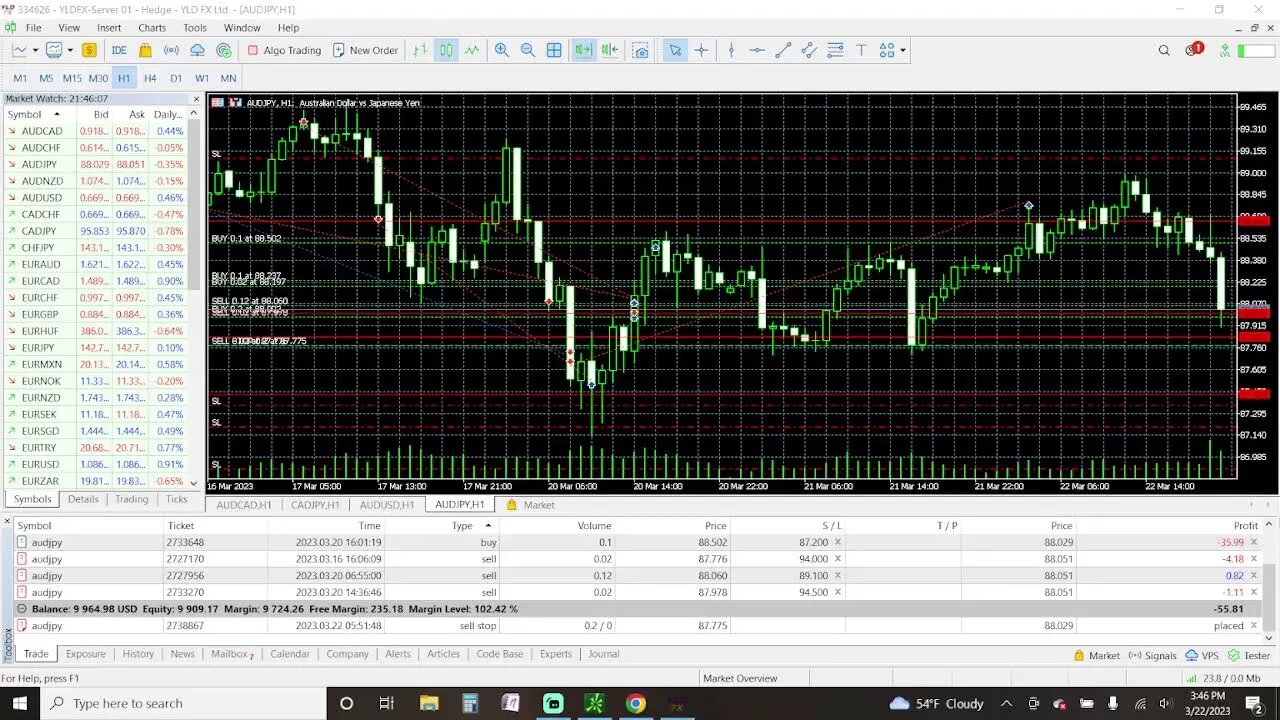Open the Signals broadcast icon in toolbar
The height and width of the screenshot is (720, 1280).
click(171, 50)
